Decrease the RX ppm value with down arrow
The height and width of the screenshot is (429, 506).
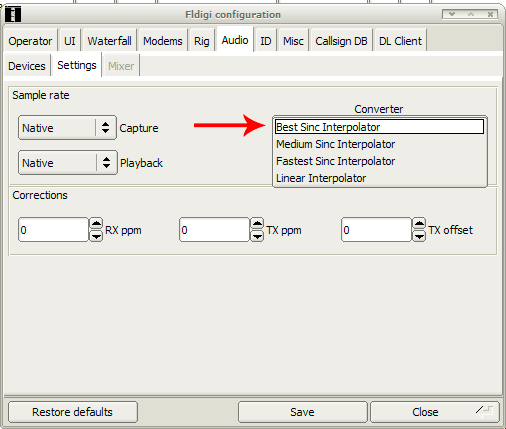click(96, 236)
